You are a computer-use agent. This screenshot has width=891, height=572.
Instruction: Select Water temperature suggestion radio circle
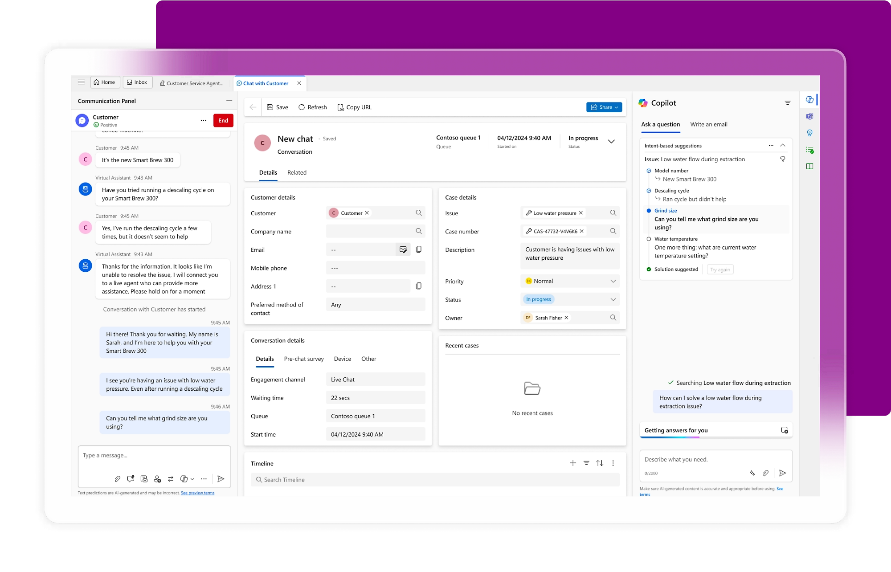pos(649,240)
